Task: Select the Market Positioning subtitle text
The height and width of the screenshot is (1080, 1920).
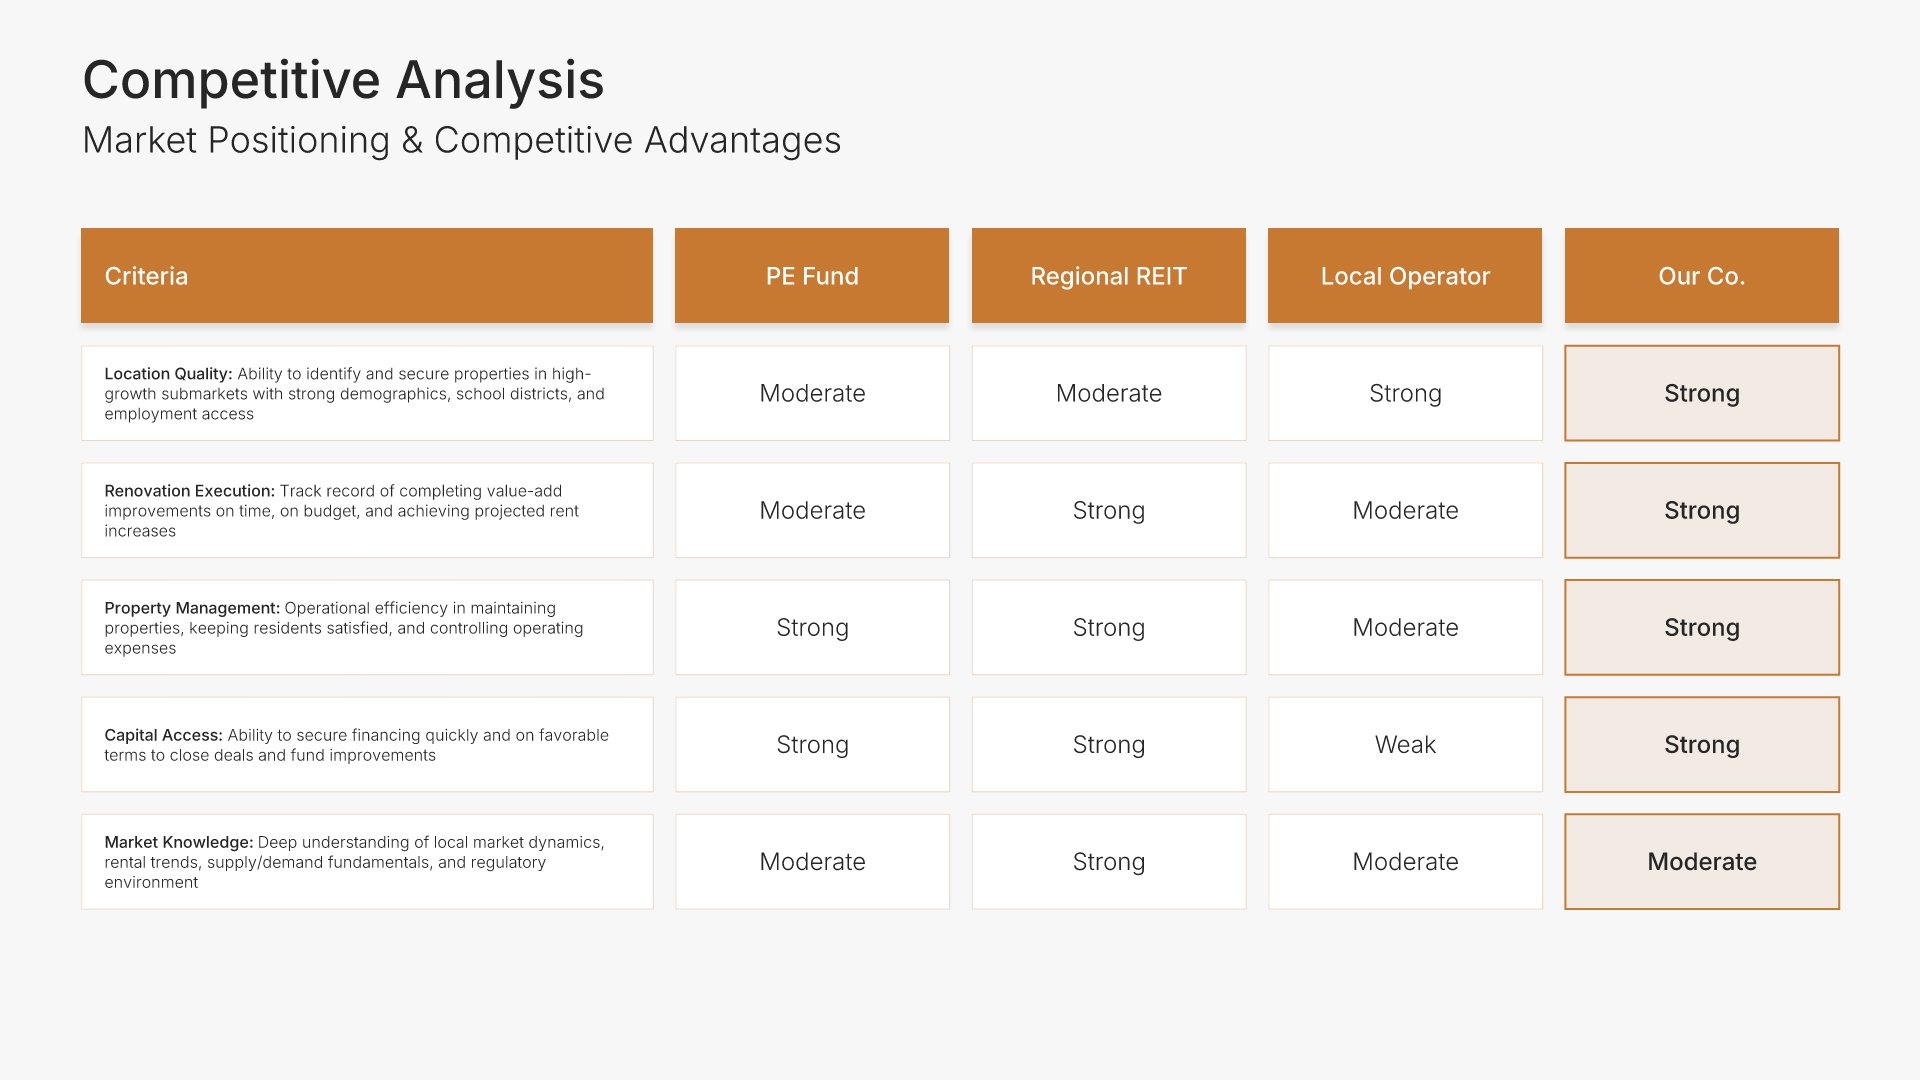Action: (461, 141)
